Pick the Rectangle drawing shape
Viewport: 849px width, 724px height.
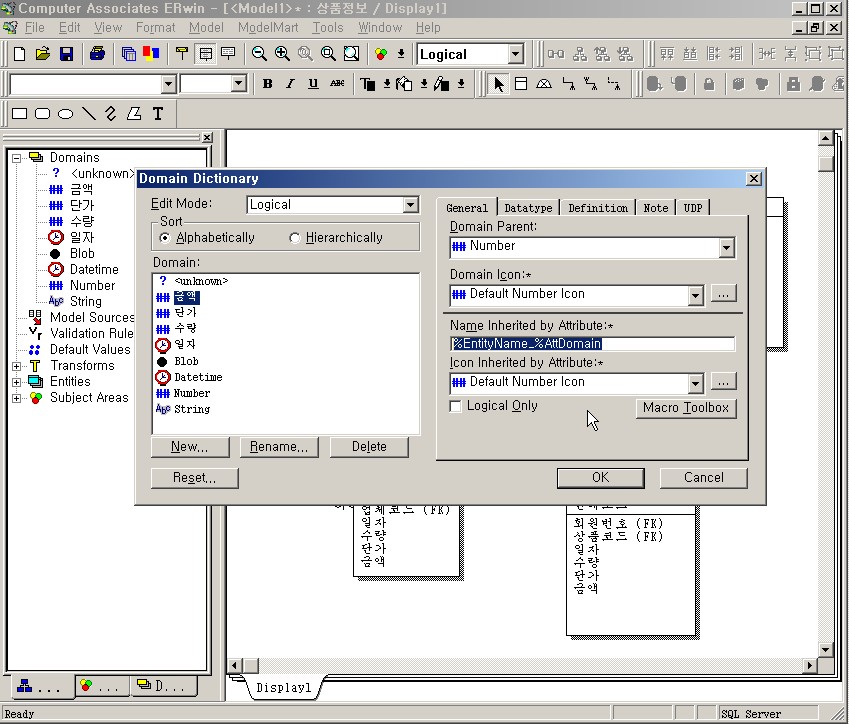(x=19, y=114)
